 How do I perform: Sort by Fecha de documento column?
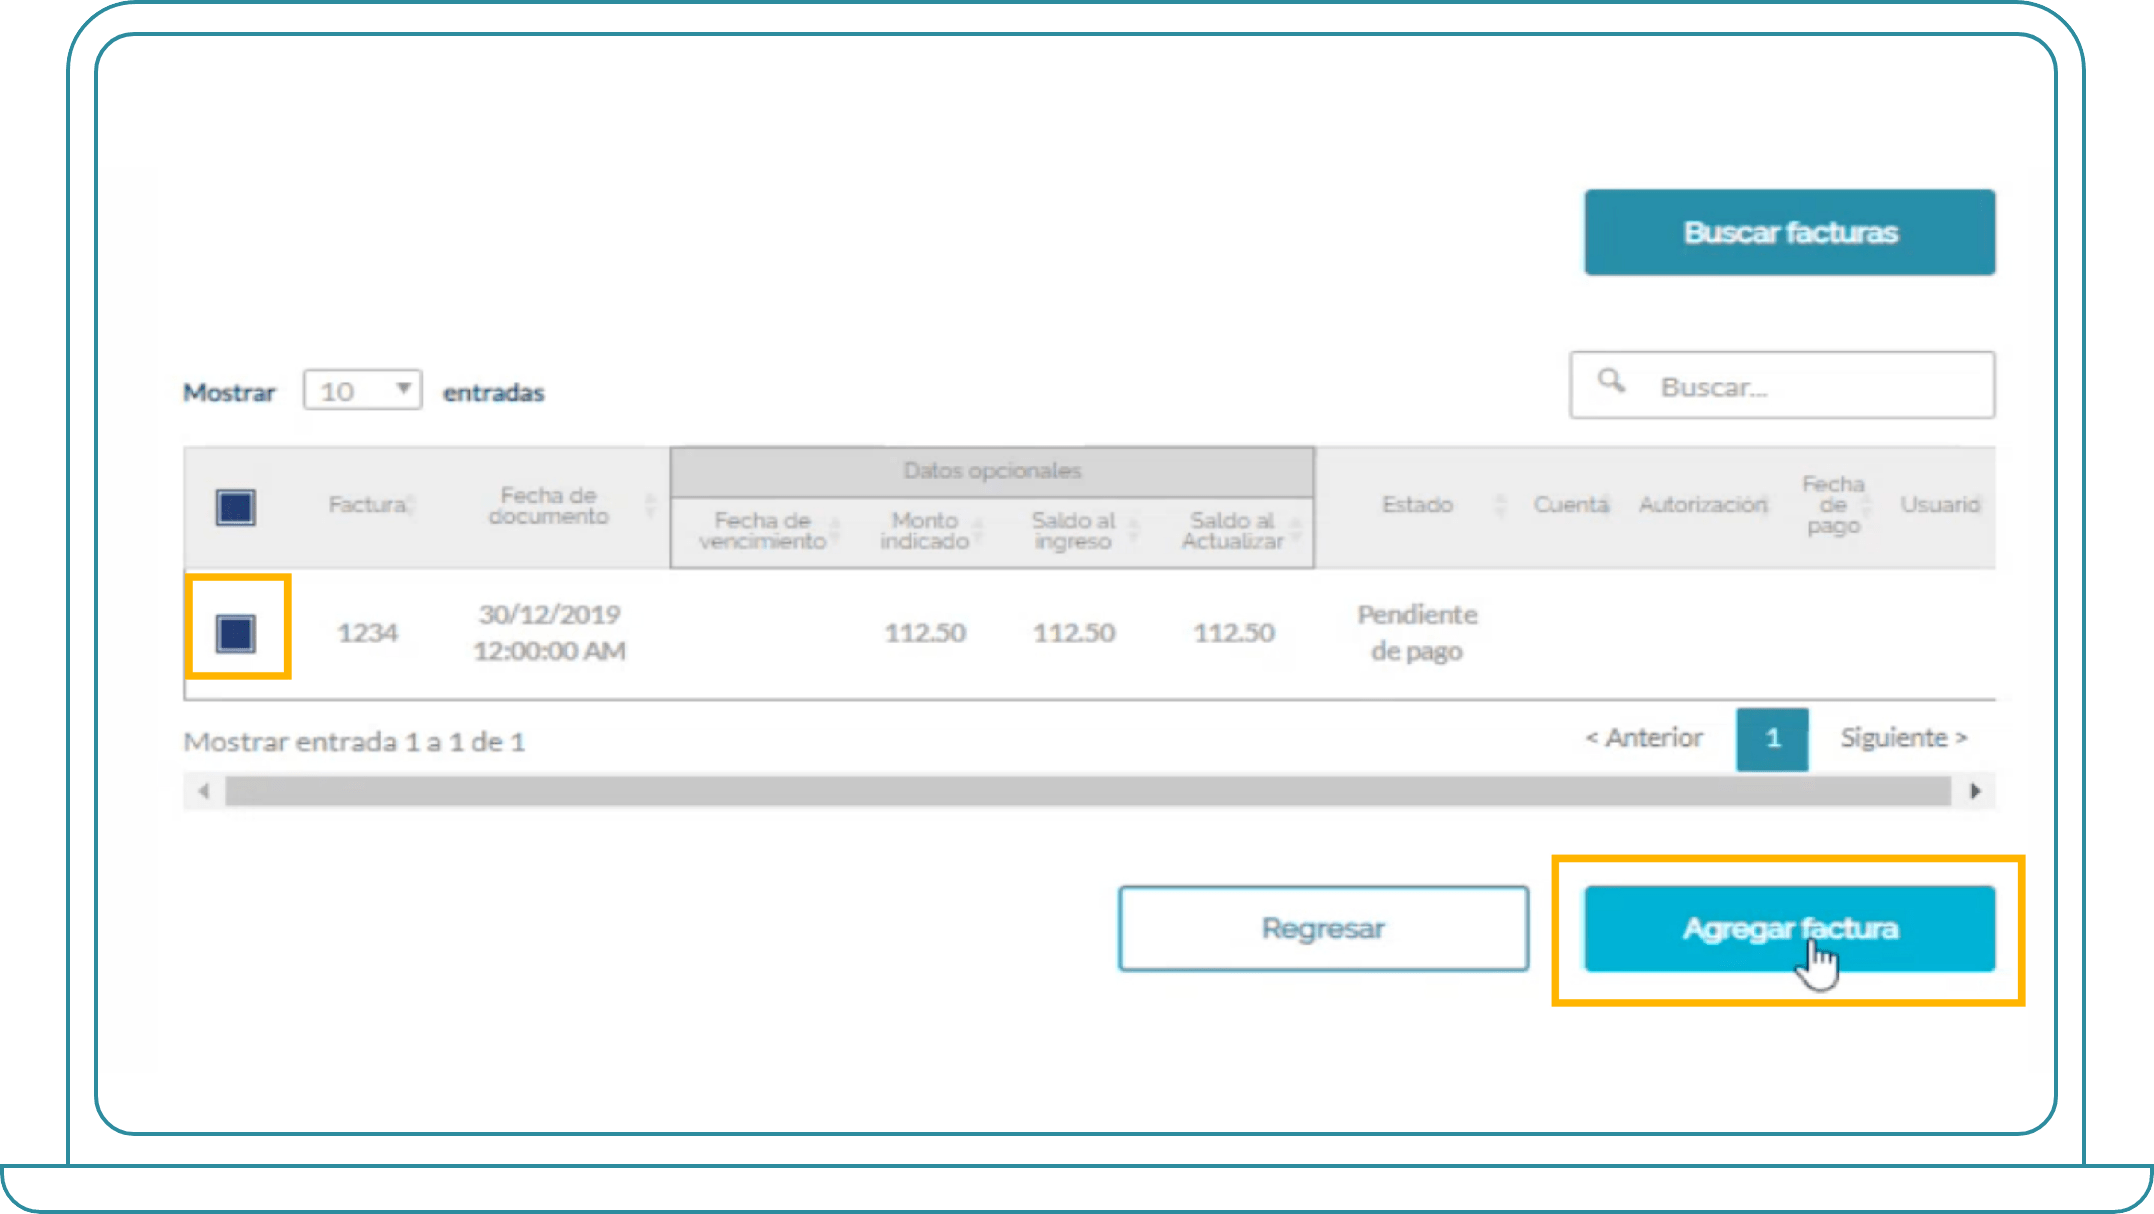pyautogui.click(x=548, y=506)
